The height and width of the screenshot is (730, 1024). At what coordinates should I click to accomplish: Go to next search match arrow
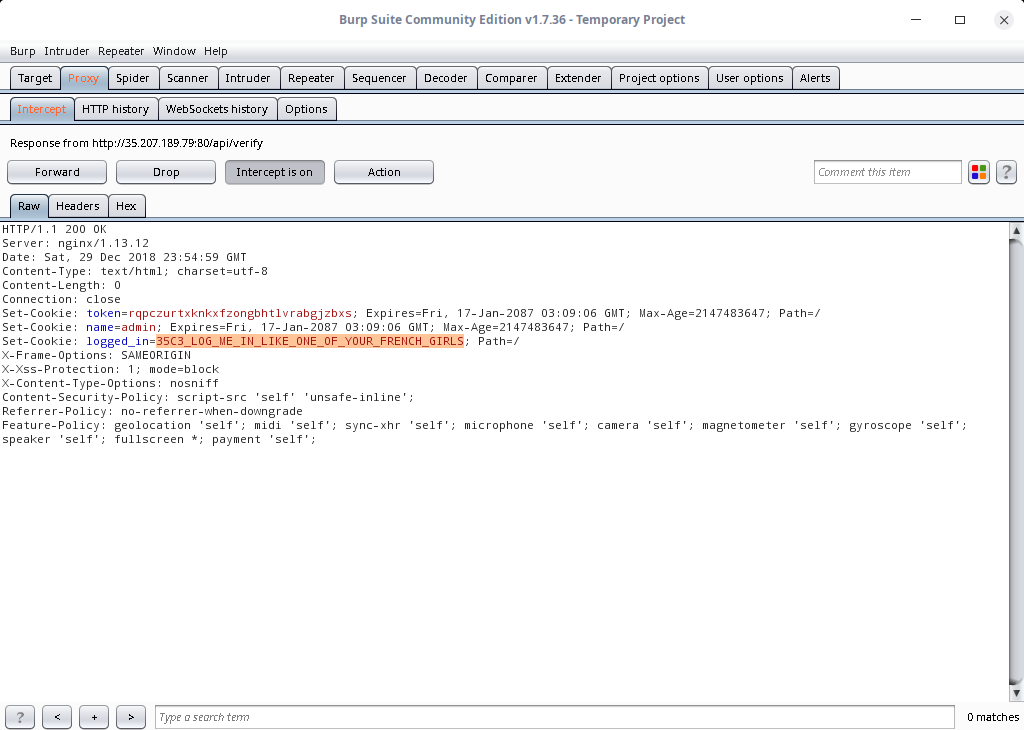(131, 717)
